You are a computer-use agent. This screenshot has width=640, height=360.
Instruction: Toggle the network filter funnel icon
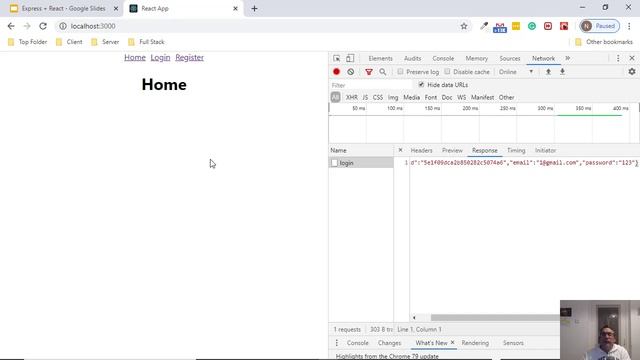pyautogui.click(x=369, y=72)
